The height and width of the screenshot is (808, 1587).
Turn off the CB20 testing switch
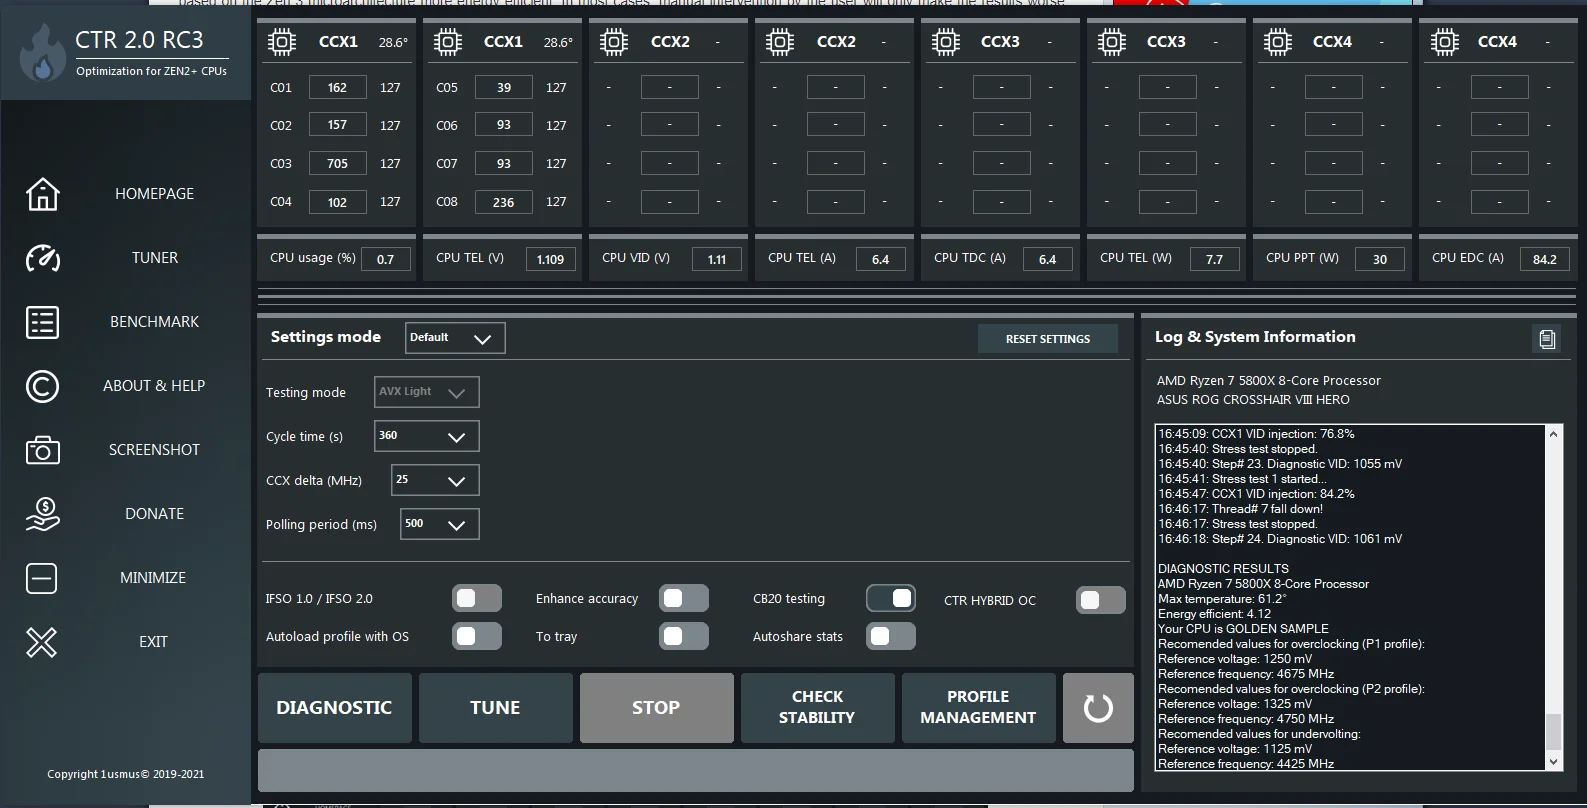coord(891,599)
